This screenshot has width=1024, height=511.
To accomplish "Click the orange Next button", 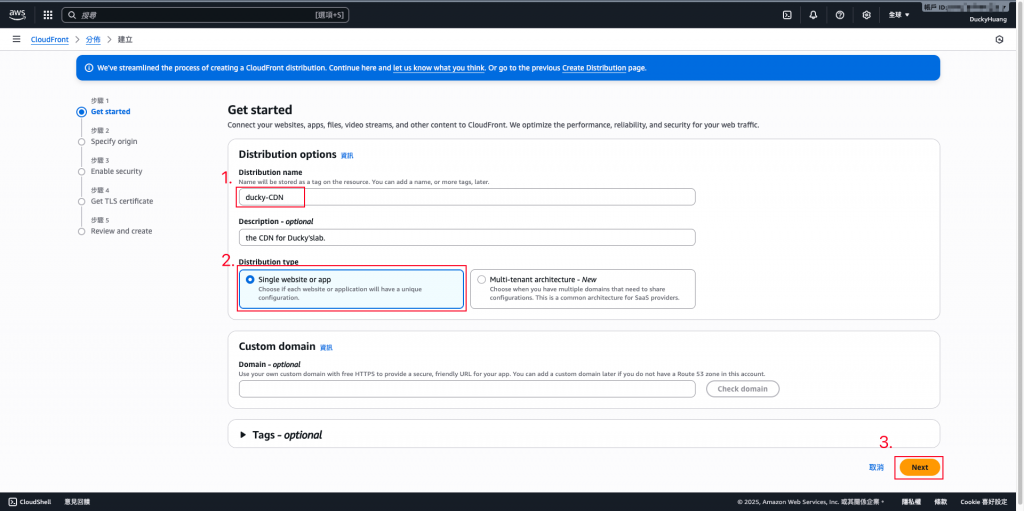I will coord(920,468).
